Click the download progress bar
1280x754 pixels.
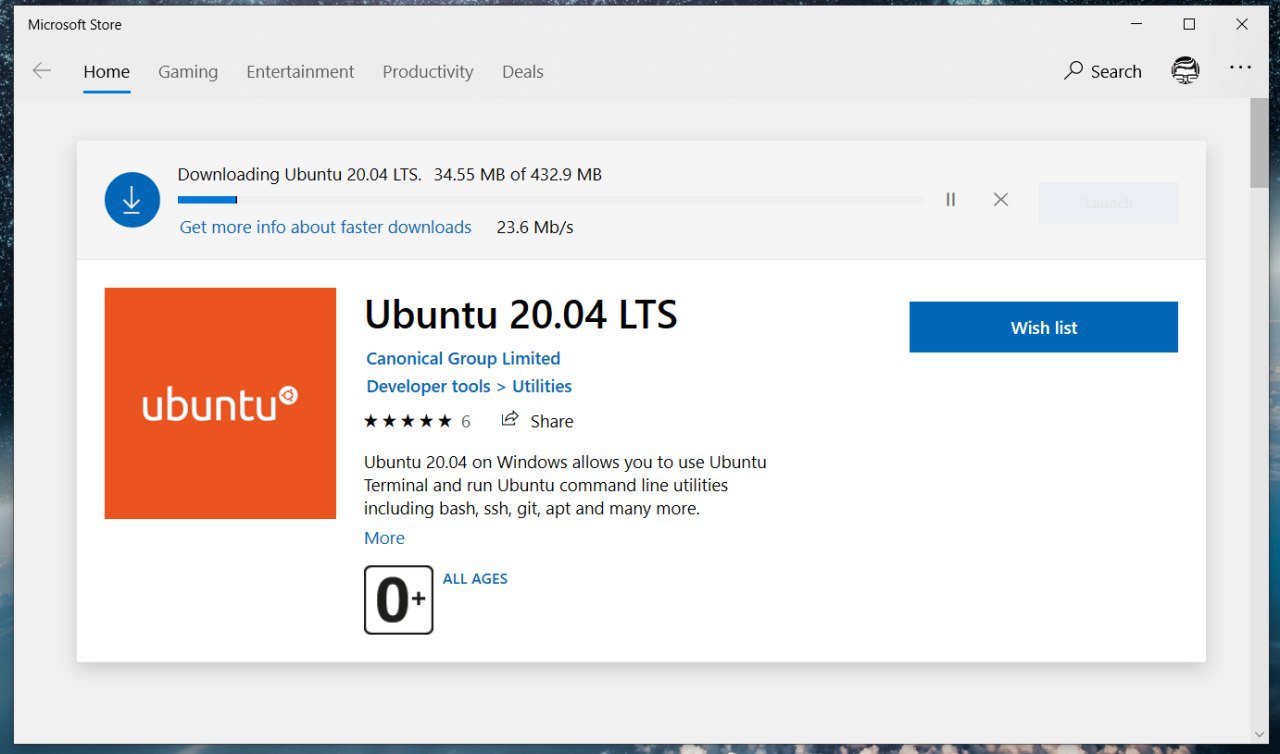coord(551,200)
